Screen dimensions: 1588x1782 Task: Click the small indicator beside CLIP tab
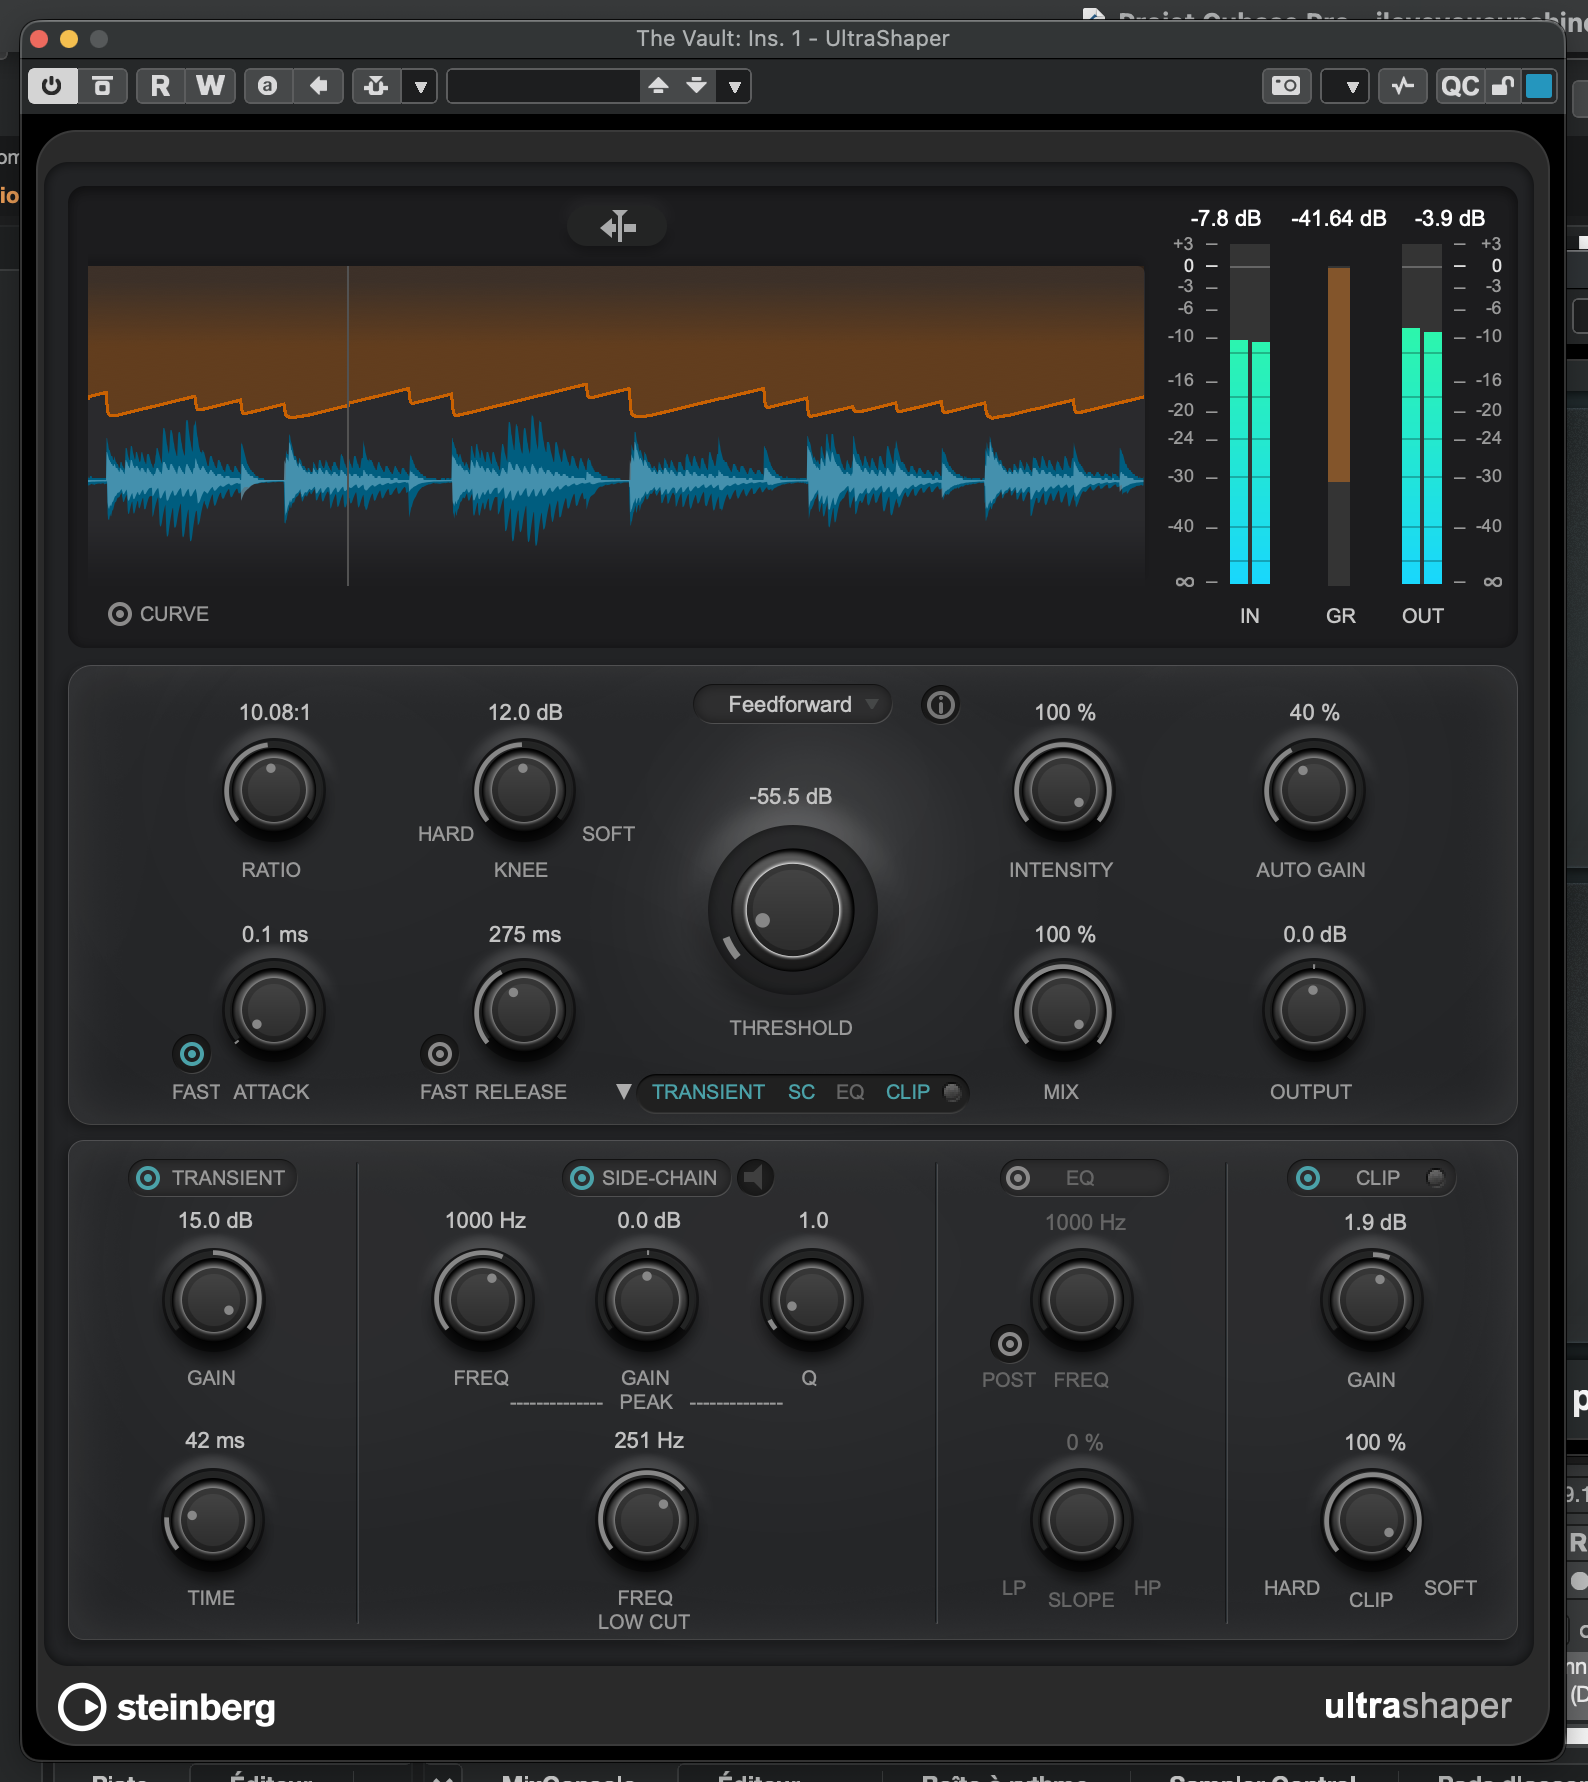(953, 1092)
